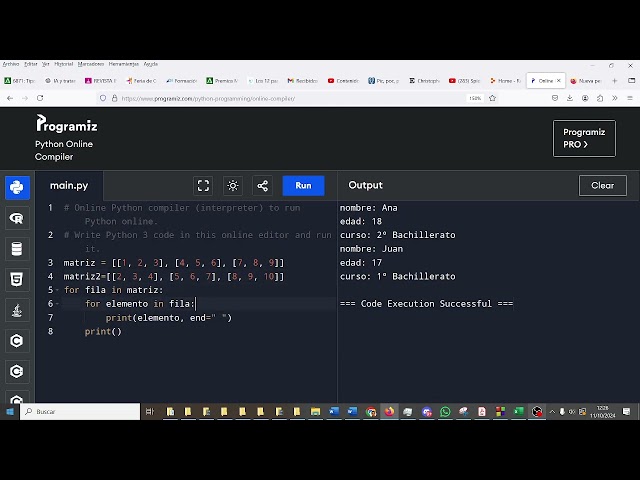The width and height of the screenshot is (640, 480).
Task: Click the Windows Start button
Action: coord(10,412)
